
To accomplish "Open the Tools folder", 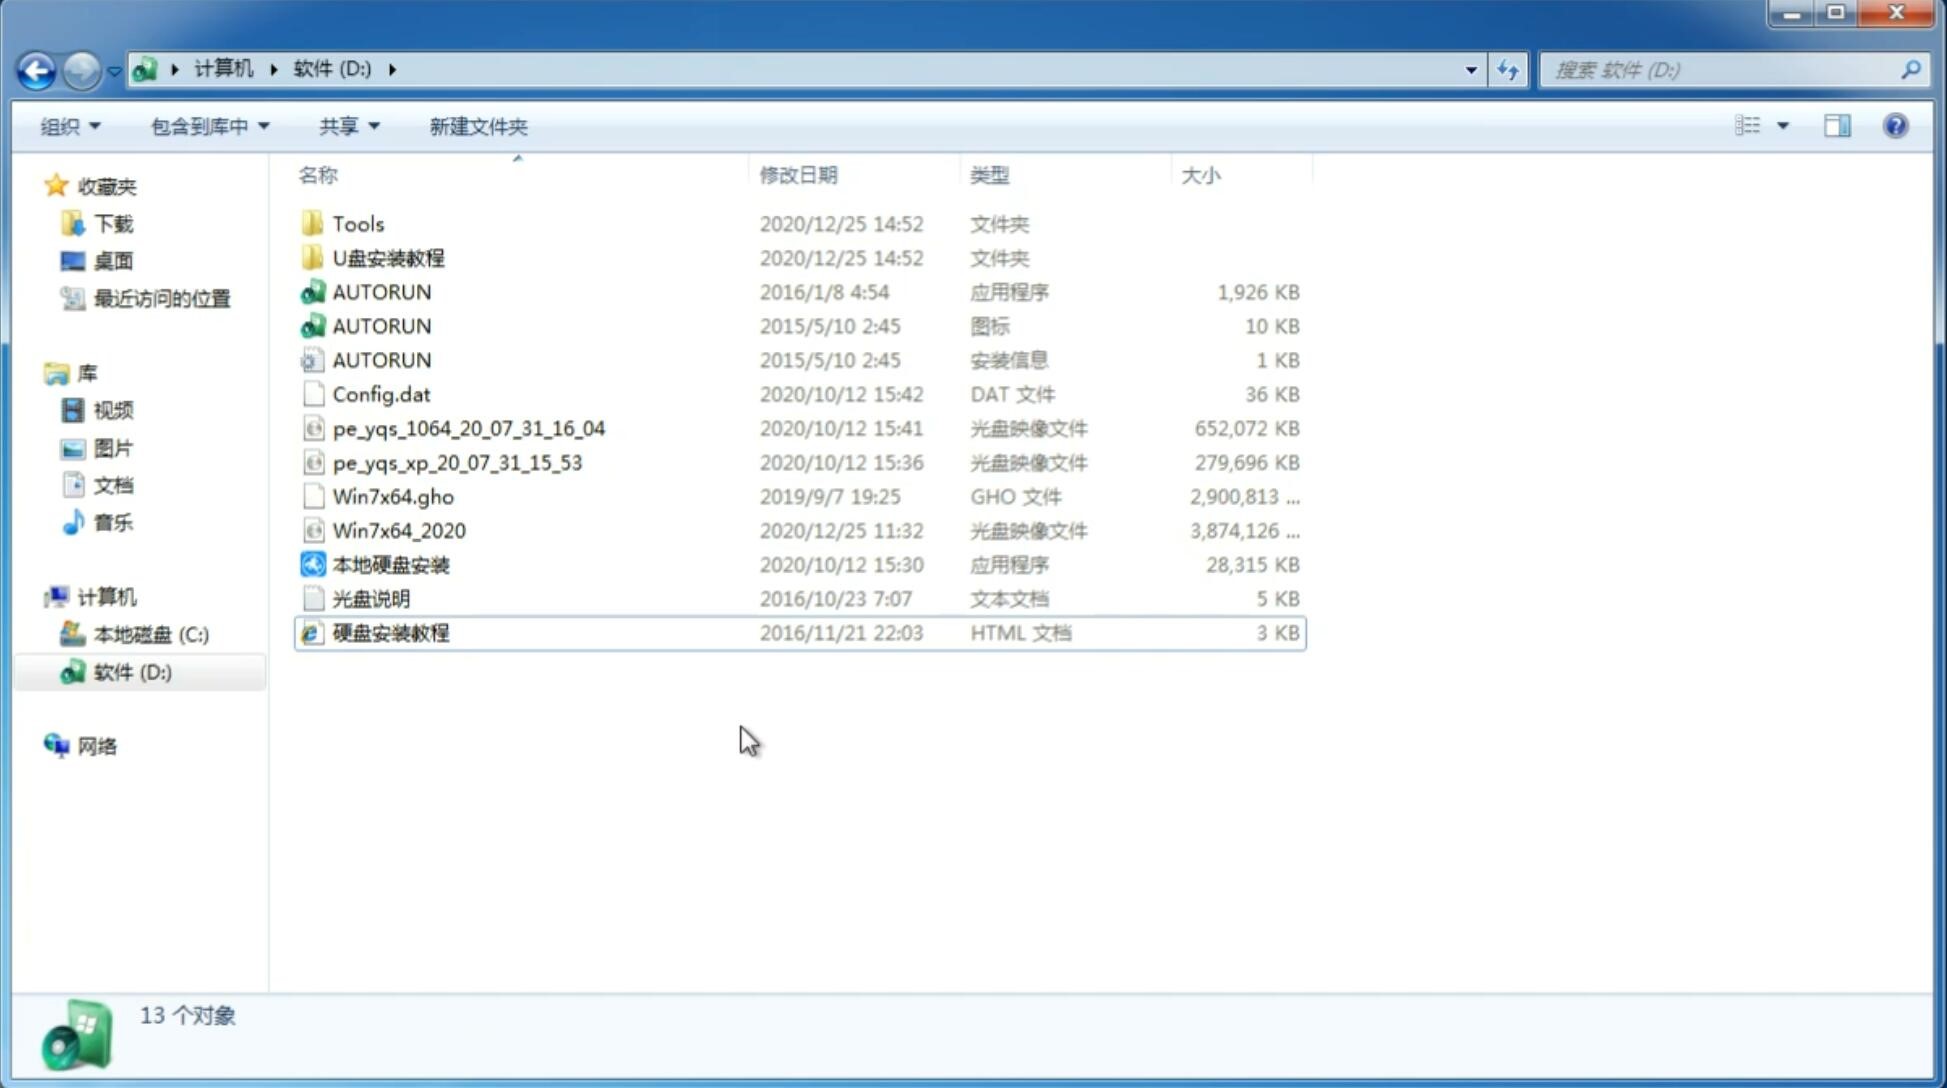I will (x=357, y=223).
